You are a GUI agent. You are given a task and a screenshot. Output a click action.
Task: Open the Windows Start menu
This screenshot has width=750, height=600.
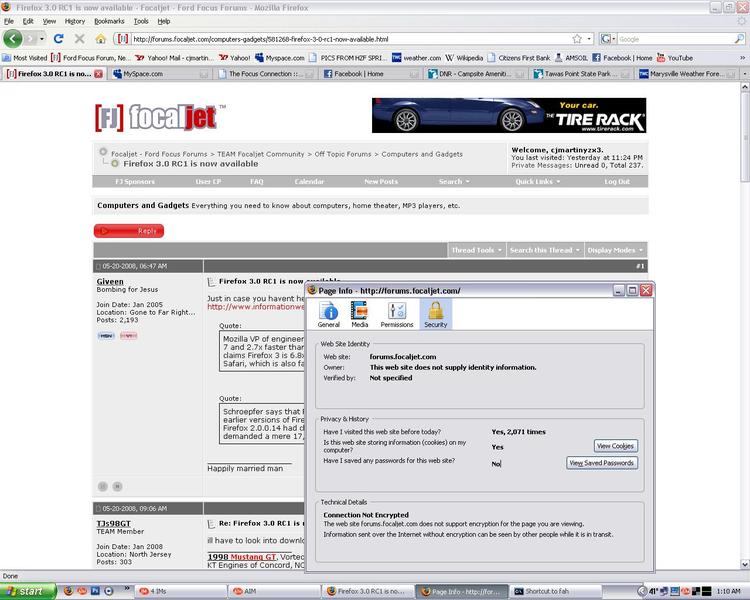pyautogui.click(x=28, y=591)
